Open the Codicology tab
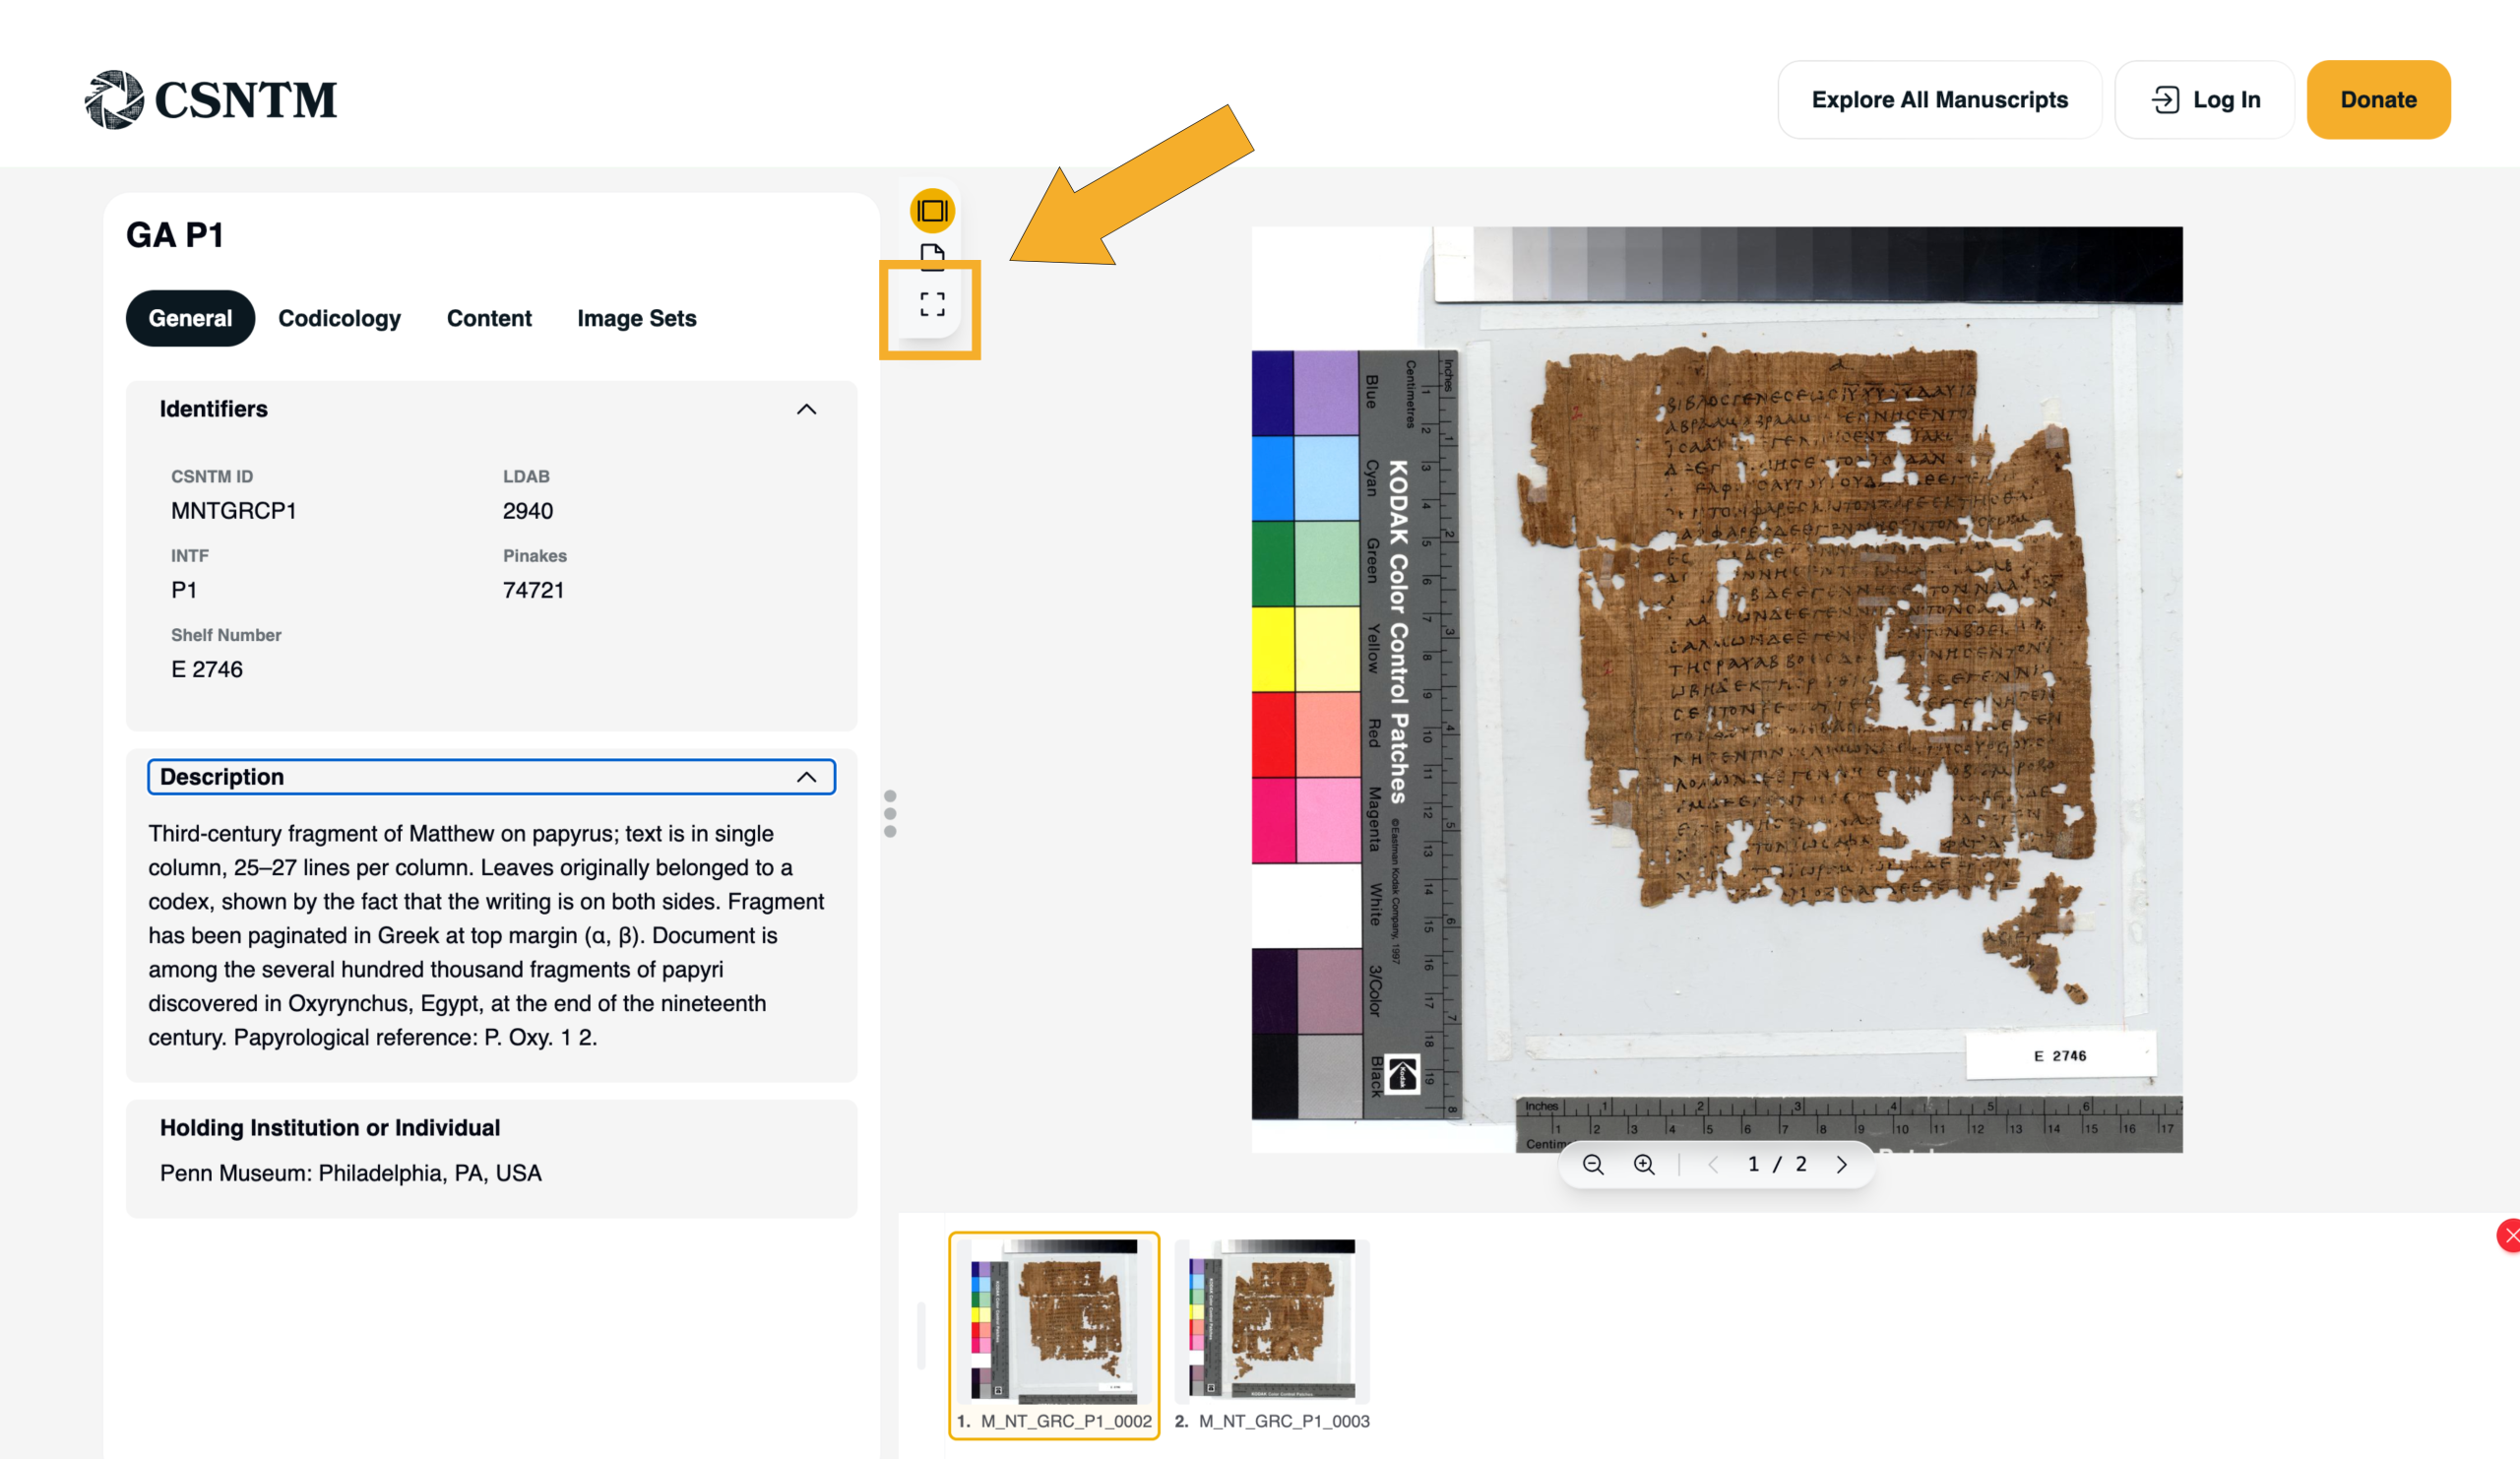The image size is (2520, 1459). click(339, 318)
